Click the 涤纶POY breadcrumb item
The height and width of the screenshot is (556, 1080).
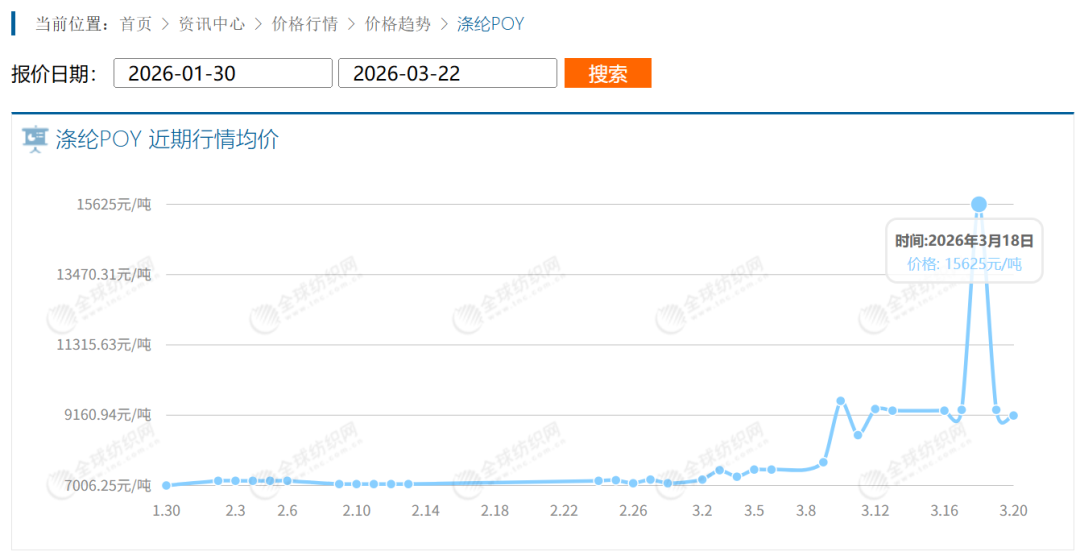point(490,24)
